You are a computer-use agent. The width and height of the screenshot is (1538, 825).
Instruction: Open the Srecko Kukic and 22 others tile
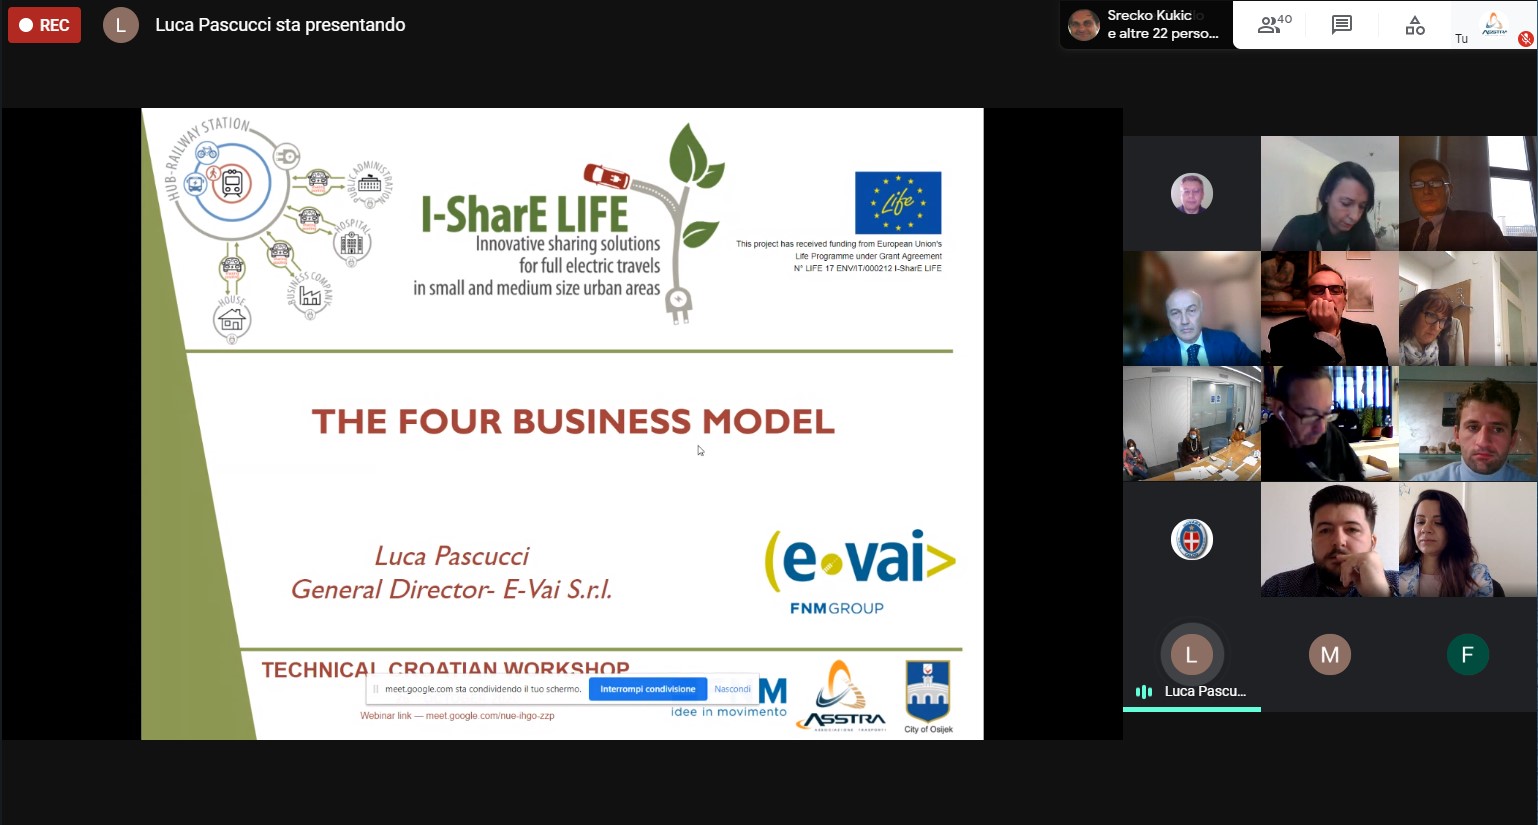pos(1146,25)
